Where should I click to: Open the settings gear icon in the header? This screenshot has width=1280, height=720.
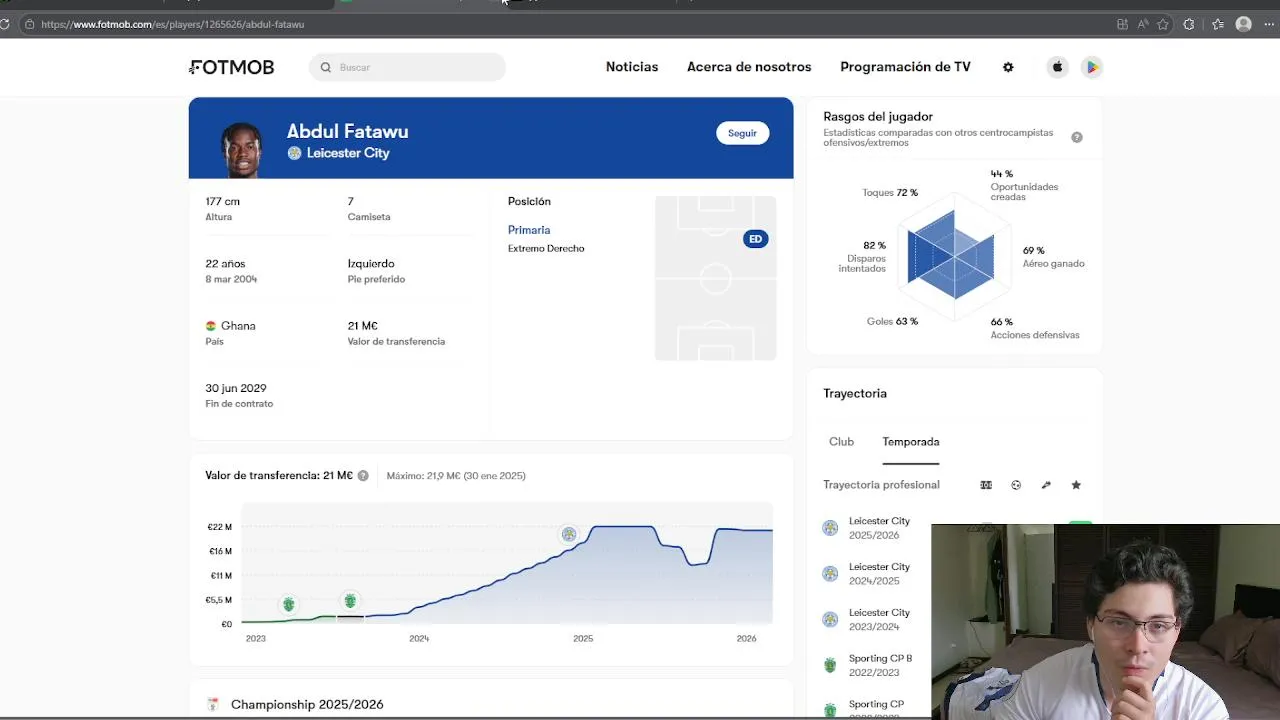1008,67
